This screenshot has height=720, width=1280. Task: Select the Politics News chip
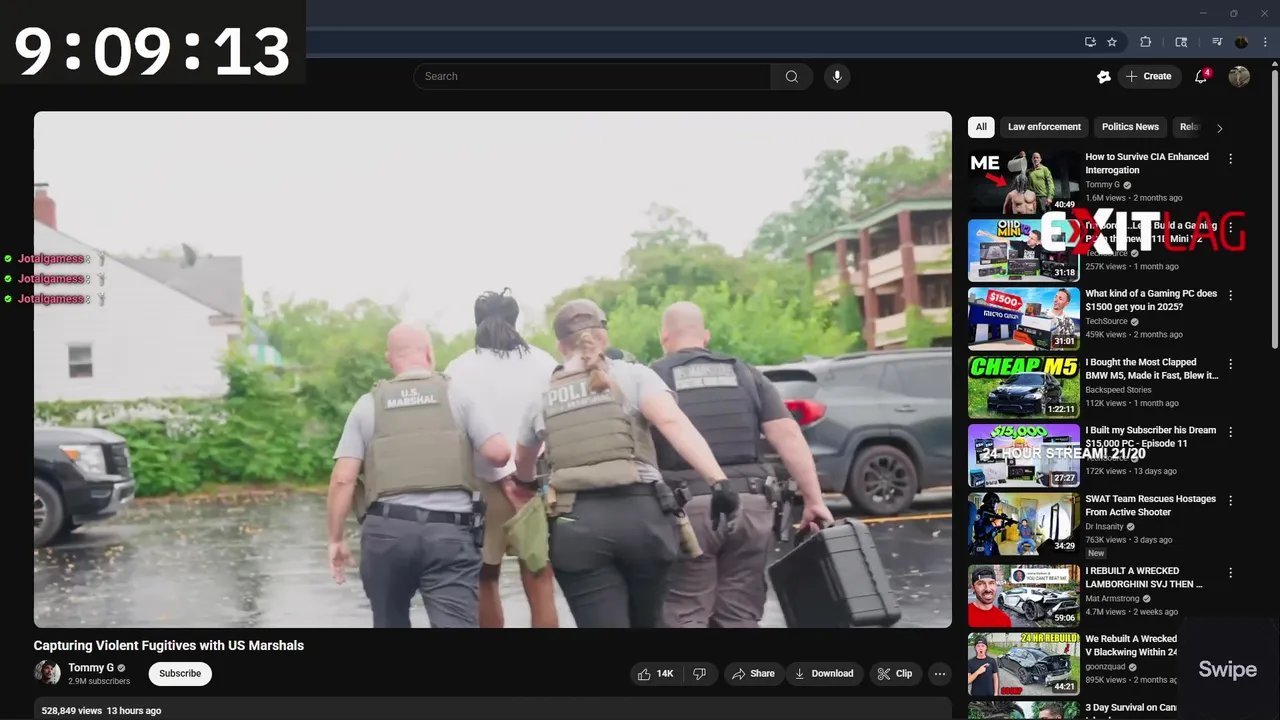point(1130,127)
